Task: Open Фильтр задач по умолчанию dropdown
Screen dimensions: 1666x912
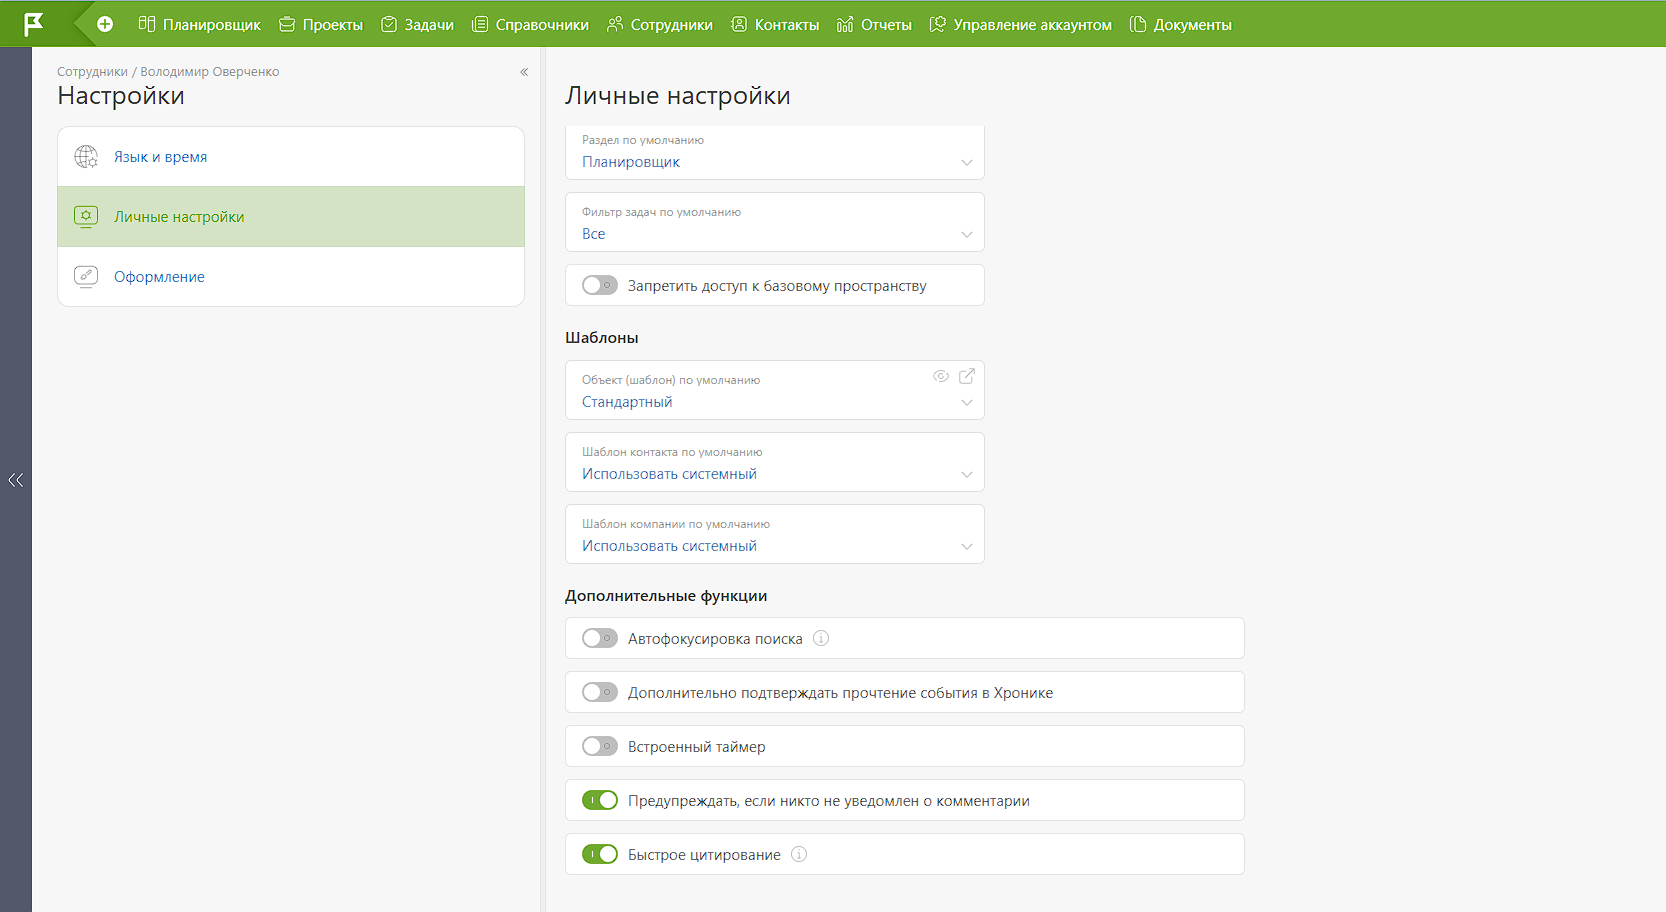Action: coord(775,222)
